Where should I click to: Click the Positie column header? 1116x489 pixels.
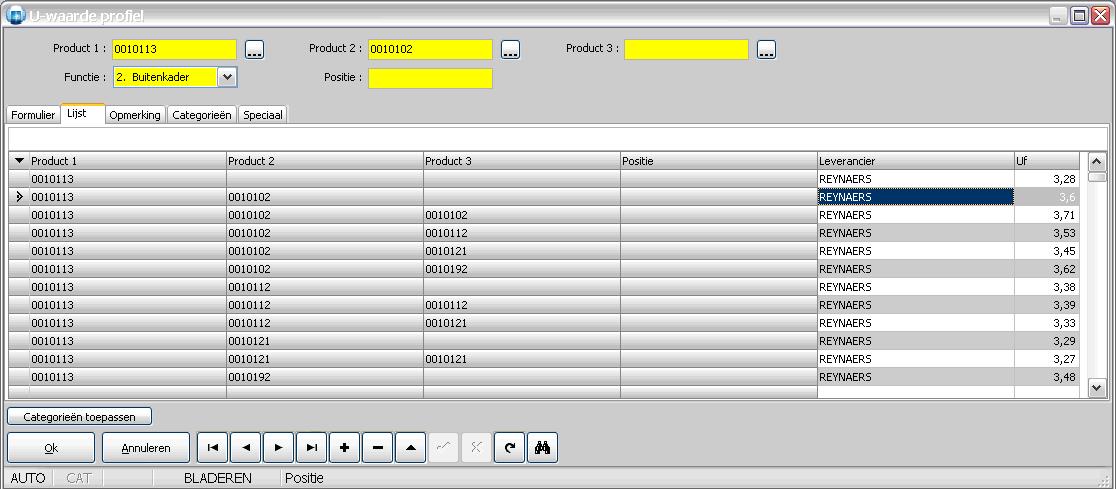pyautogui.click(x=719, y=161)
